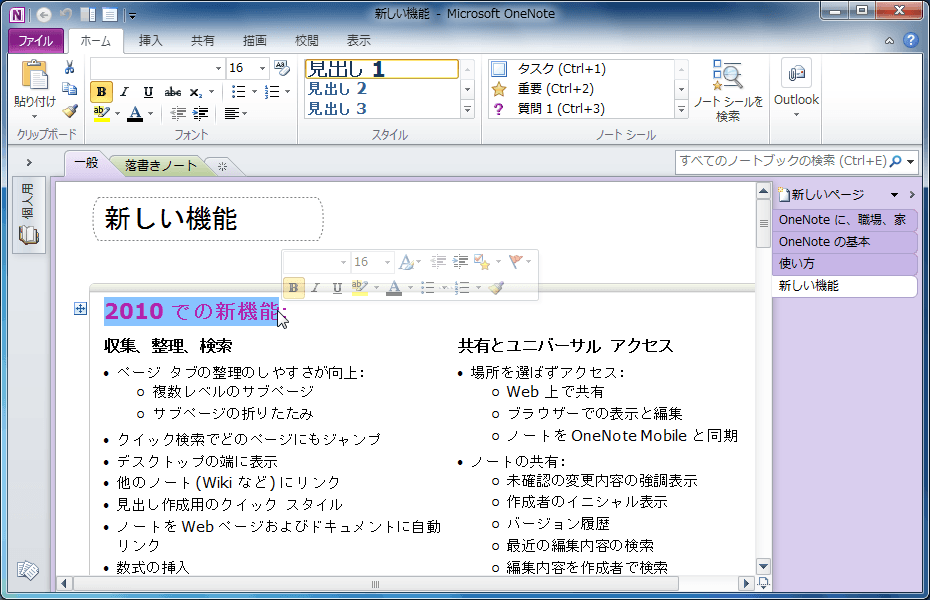
Task: Apply the ribbon font color A button
Action: click(135, 113)
